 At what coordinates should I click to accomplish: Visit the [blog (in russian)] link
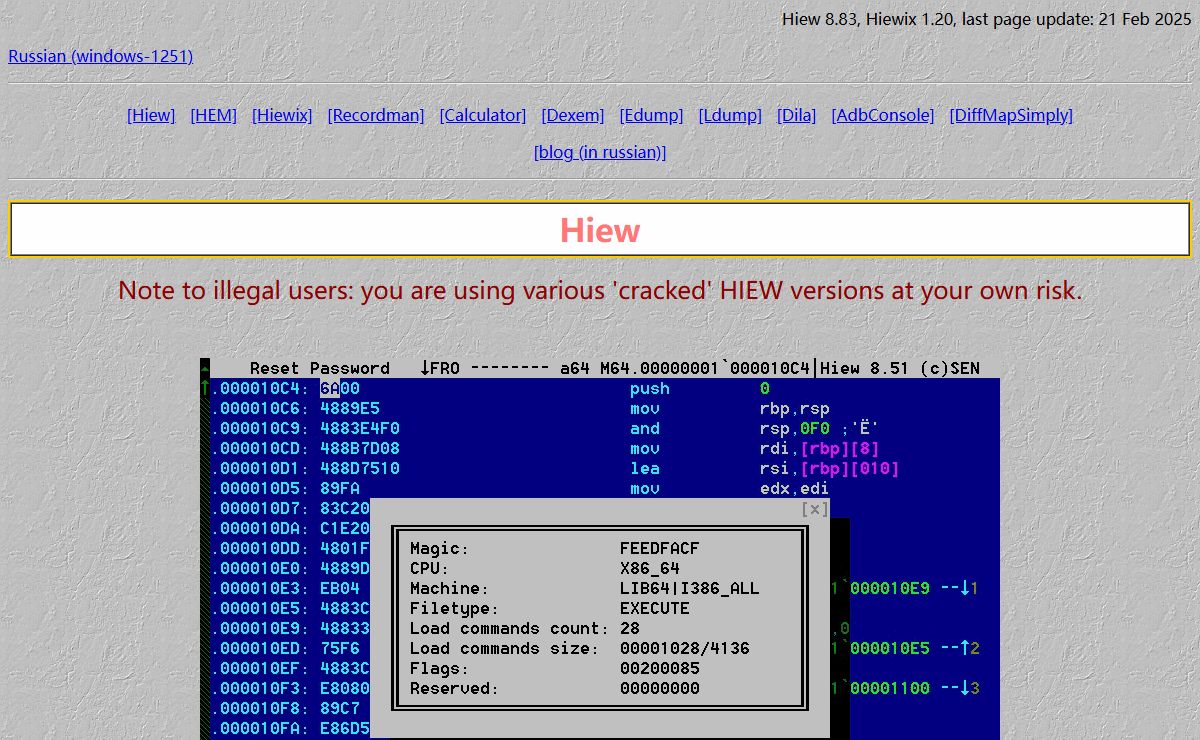pos(600,152)
